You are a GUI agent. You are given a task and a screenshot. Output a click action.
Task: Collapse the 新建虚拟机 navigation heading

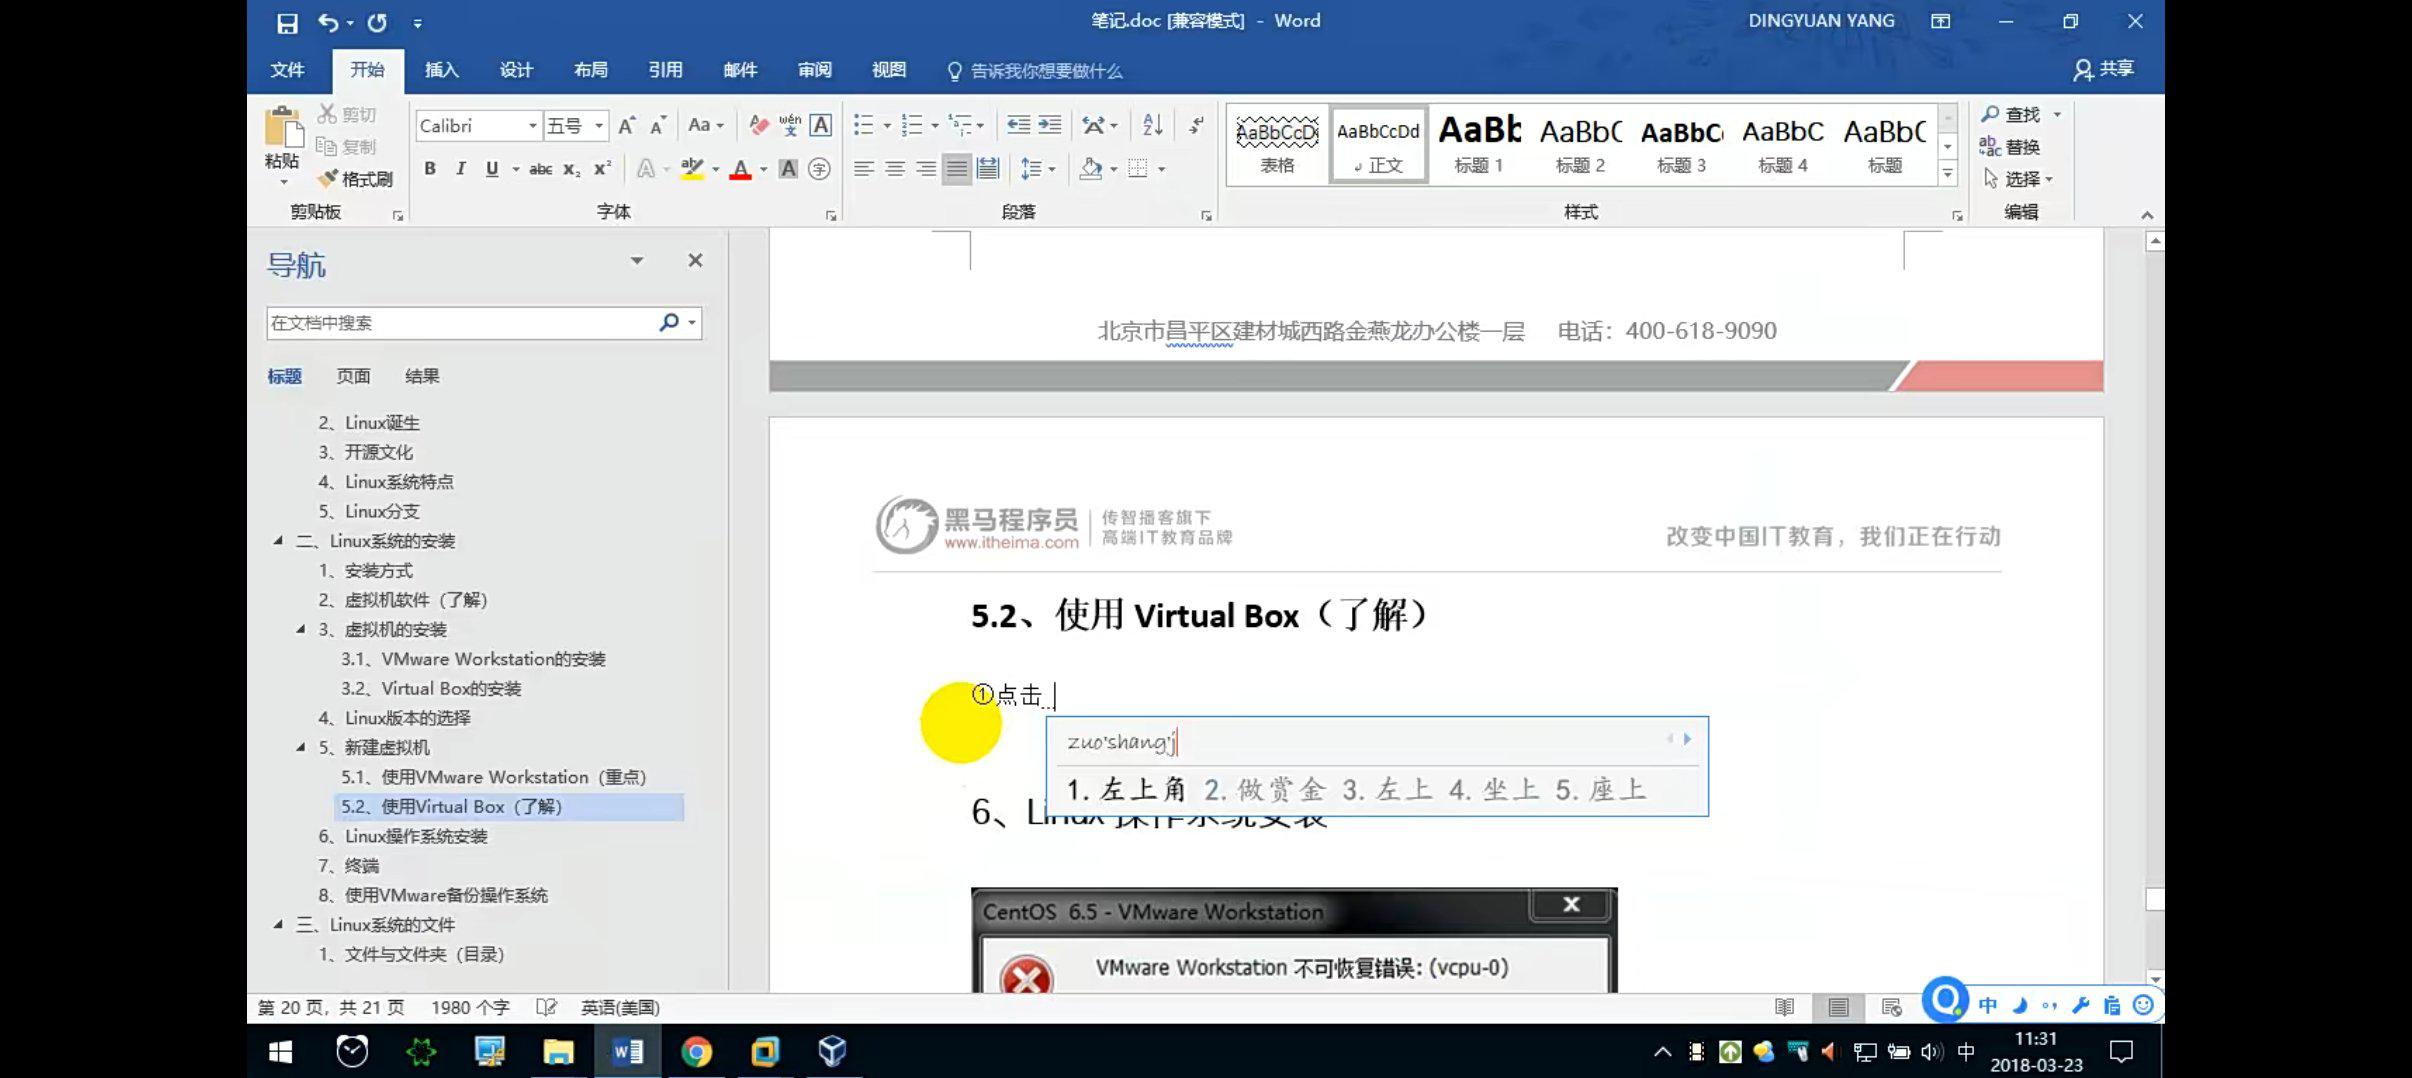pyautogui.click(x=300, y=747)
